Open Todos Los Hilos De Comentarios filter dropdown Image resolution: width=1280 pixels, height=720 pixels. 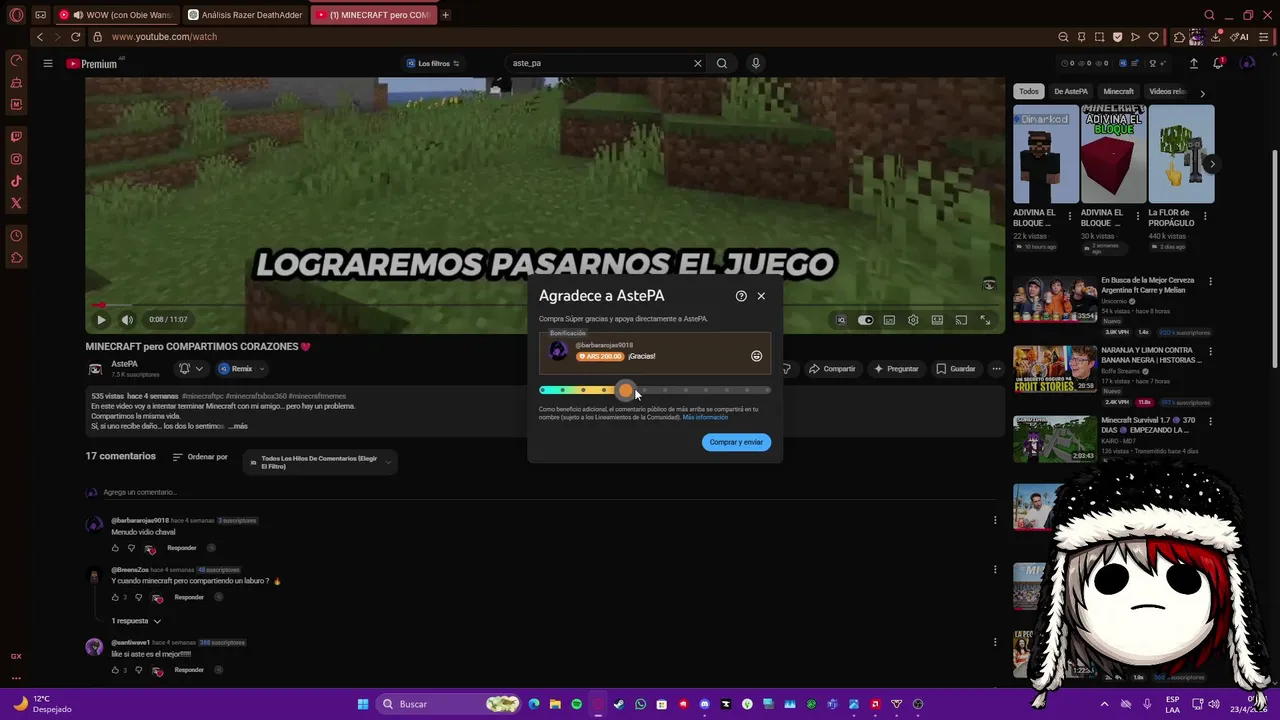[320, 462]
